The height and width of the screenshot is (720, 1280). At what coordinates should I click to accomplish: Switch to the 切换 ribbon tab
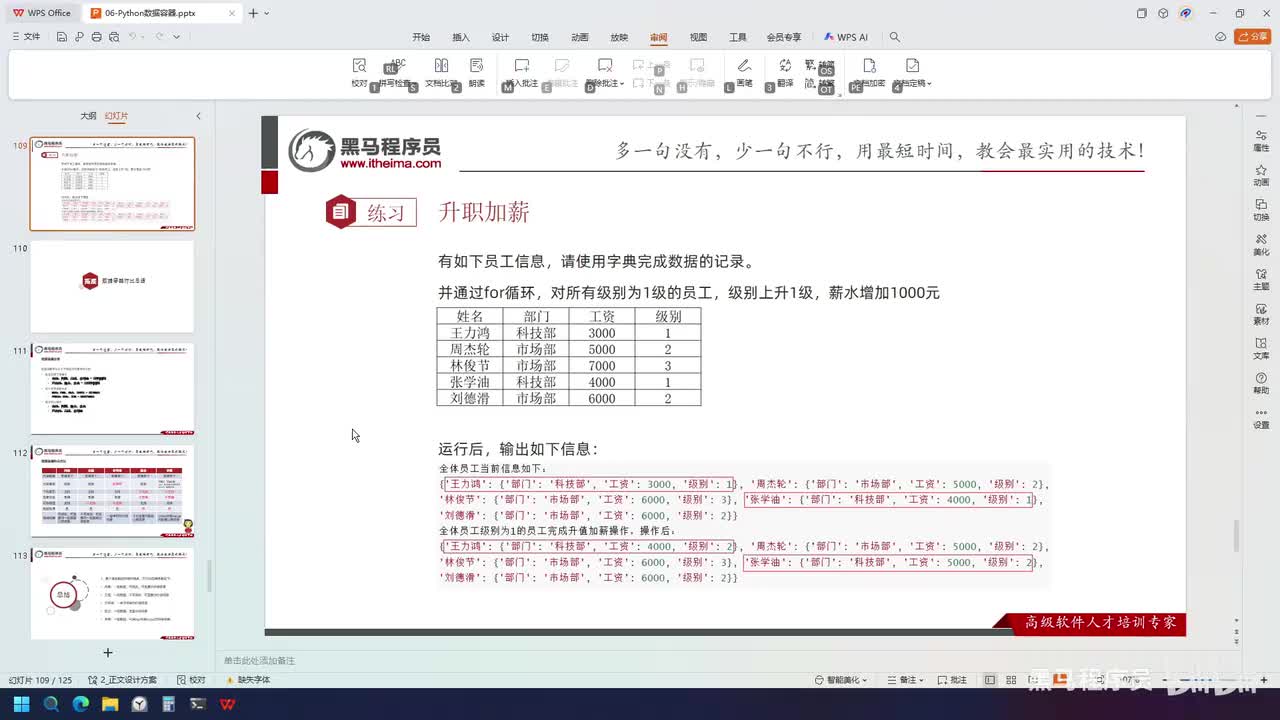(540, 37)
